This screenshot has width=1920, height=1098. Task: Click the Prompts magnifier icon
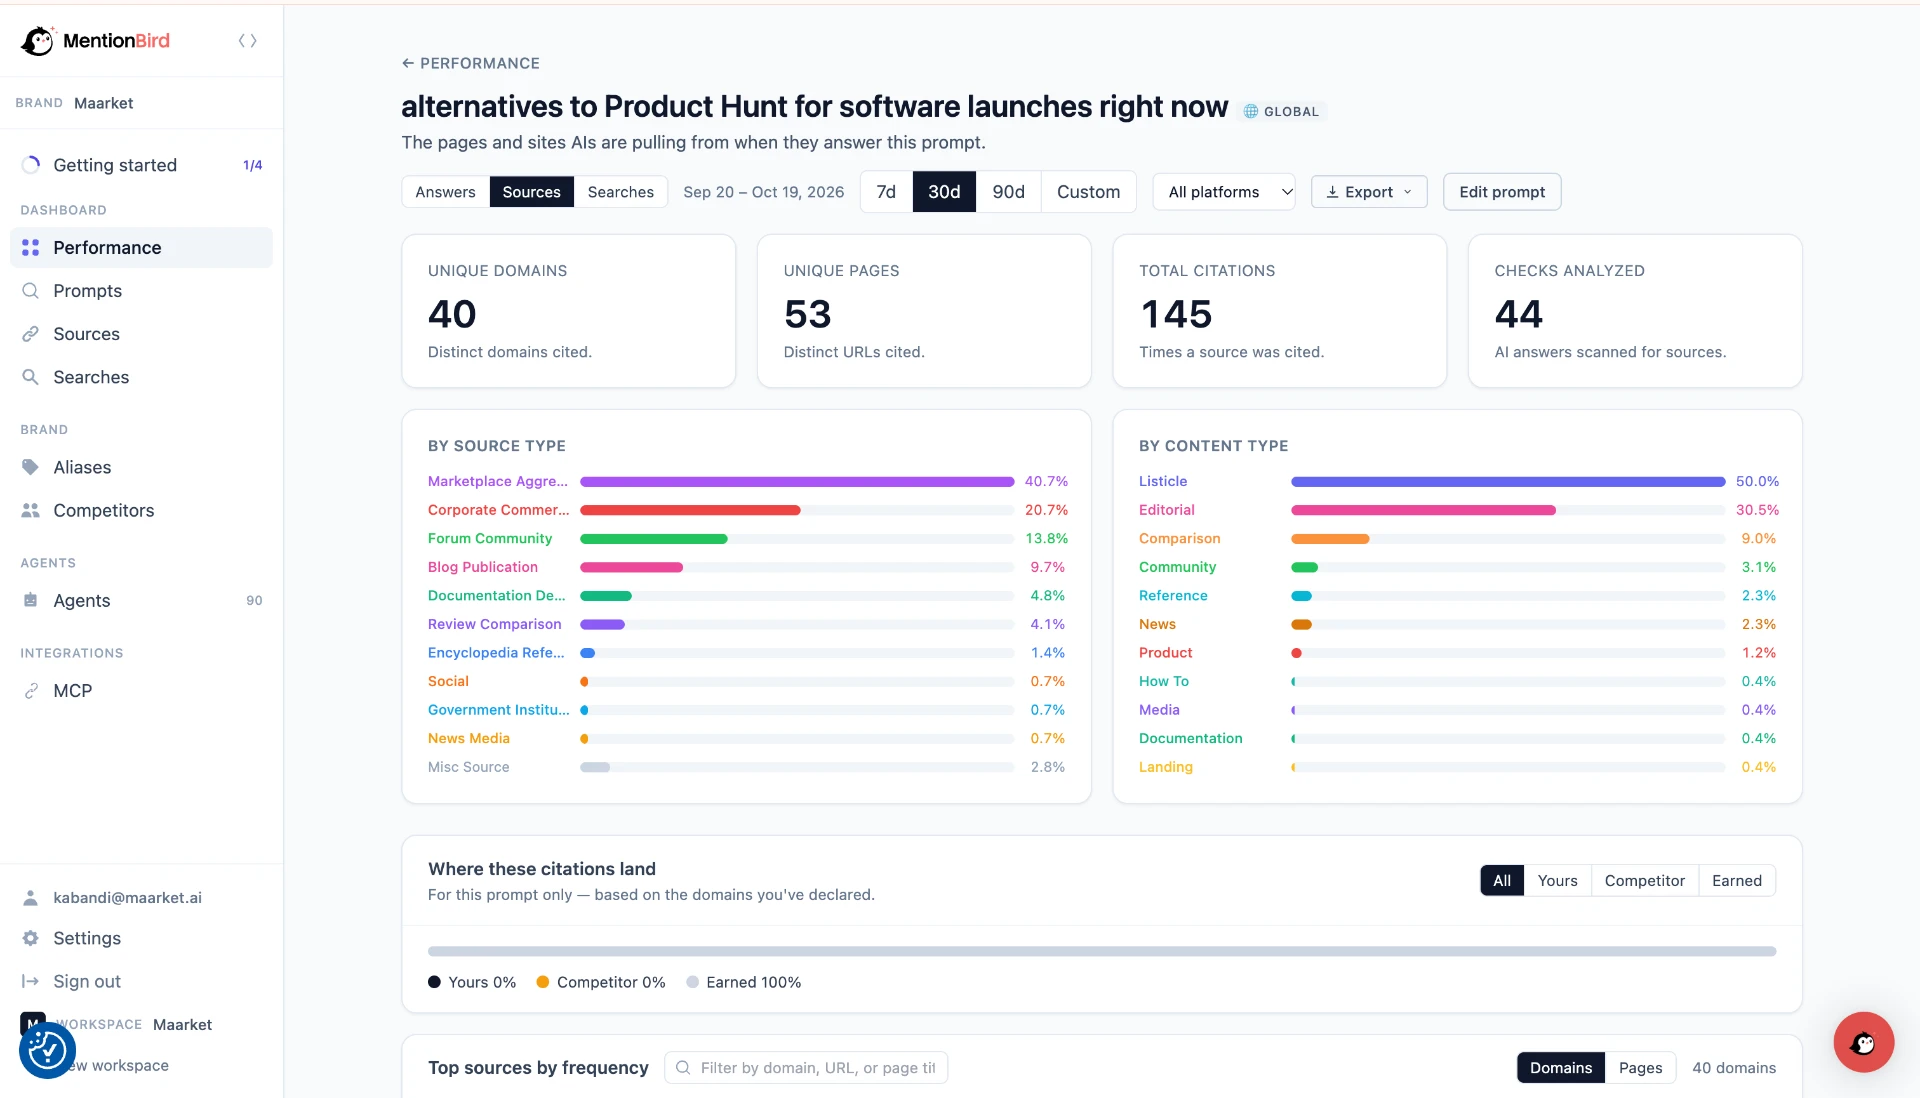pos(31,291)
